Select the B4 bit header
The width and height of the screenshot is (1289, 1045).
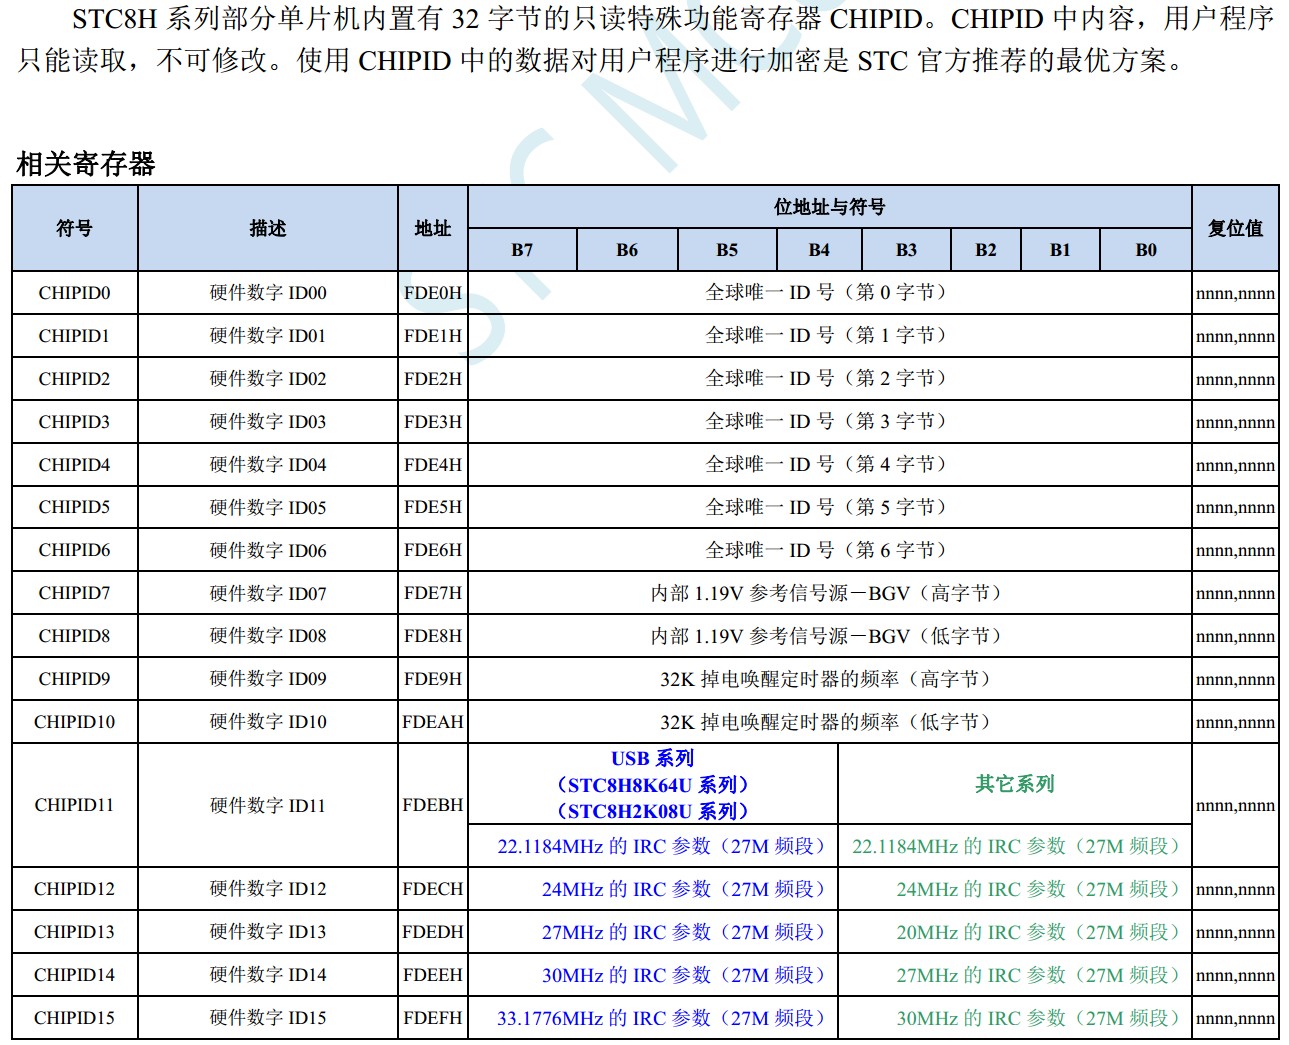point(819,250)
